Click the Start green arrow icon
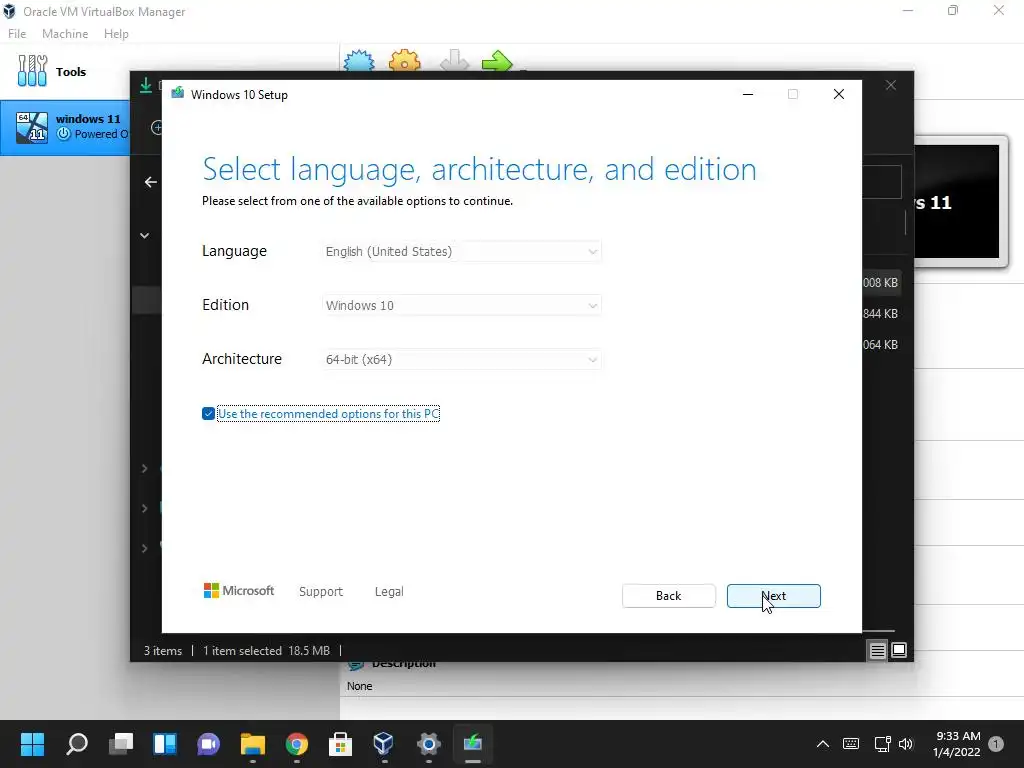Image resolution: width=1024 pixels, height=768 pixels. [498, 61]
